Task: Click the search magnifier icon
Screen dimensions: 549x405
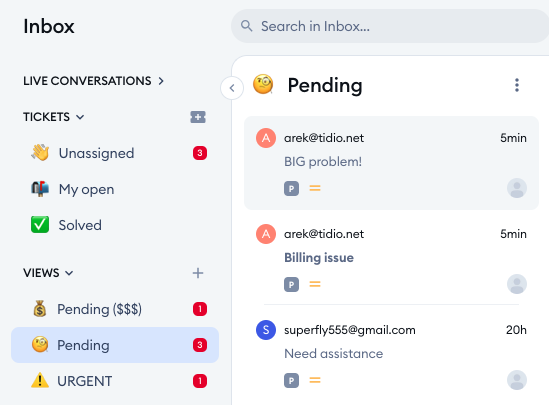Action: tap(246, 26)
